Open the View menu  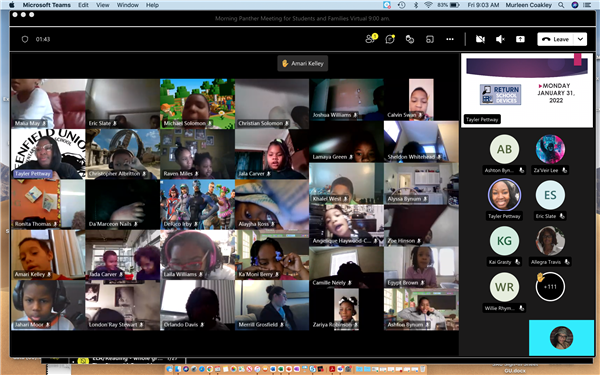(102, 5)
